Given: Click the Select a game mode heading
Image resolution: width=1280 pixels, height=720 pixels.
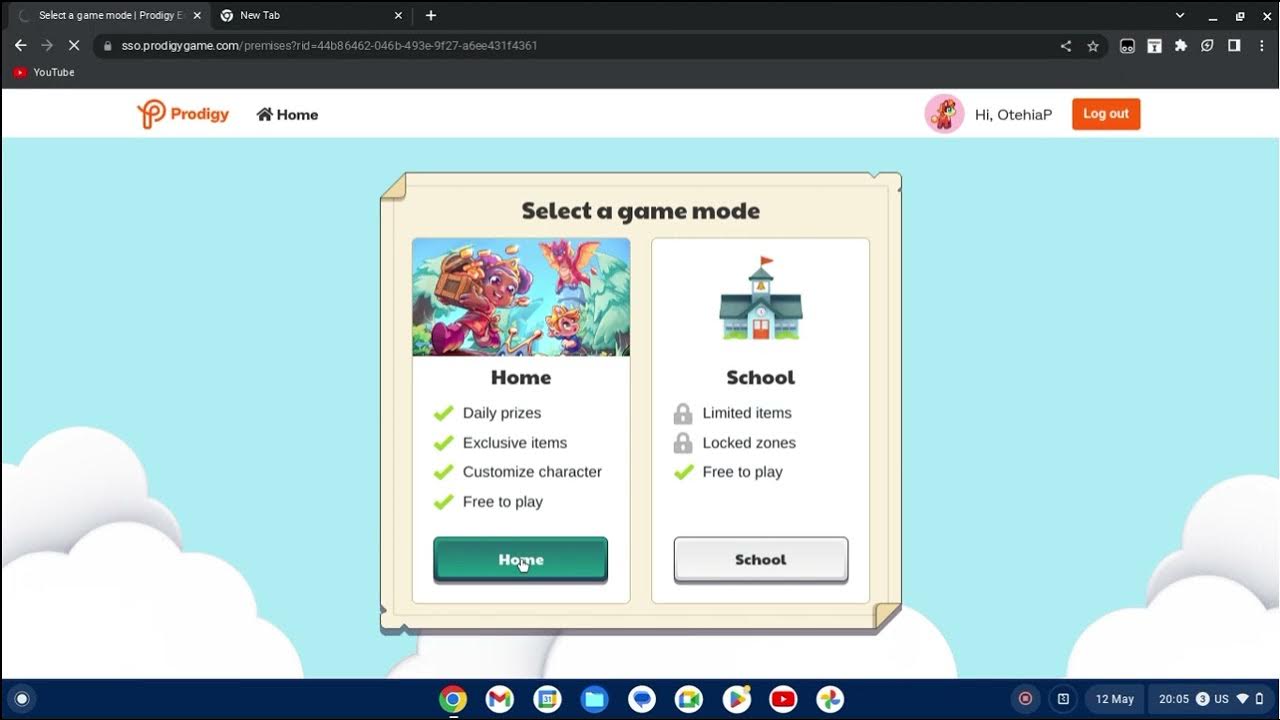Looking at the screenshot, I should coord(641,211).
